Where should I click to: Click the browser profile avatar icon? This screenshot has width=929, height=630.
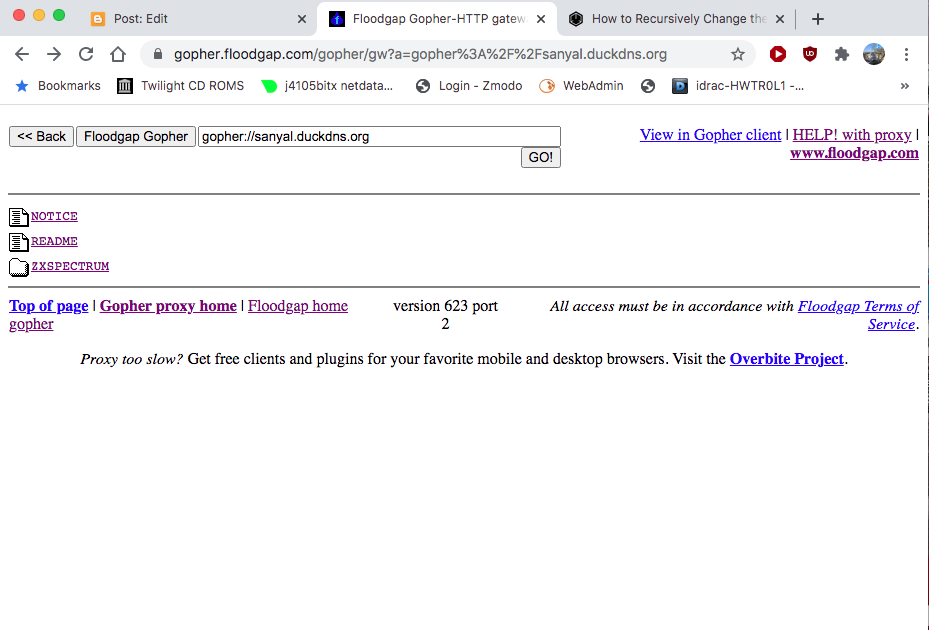tap(874, 55)
